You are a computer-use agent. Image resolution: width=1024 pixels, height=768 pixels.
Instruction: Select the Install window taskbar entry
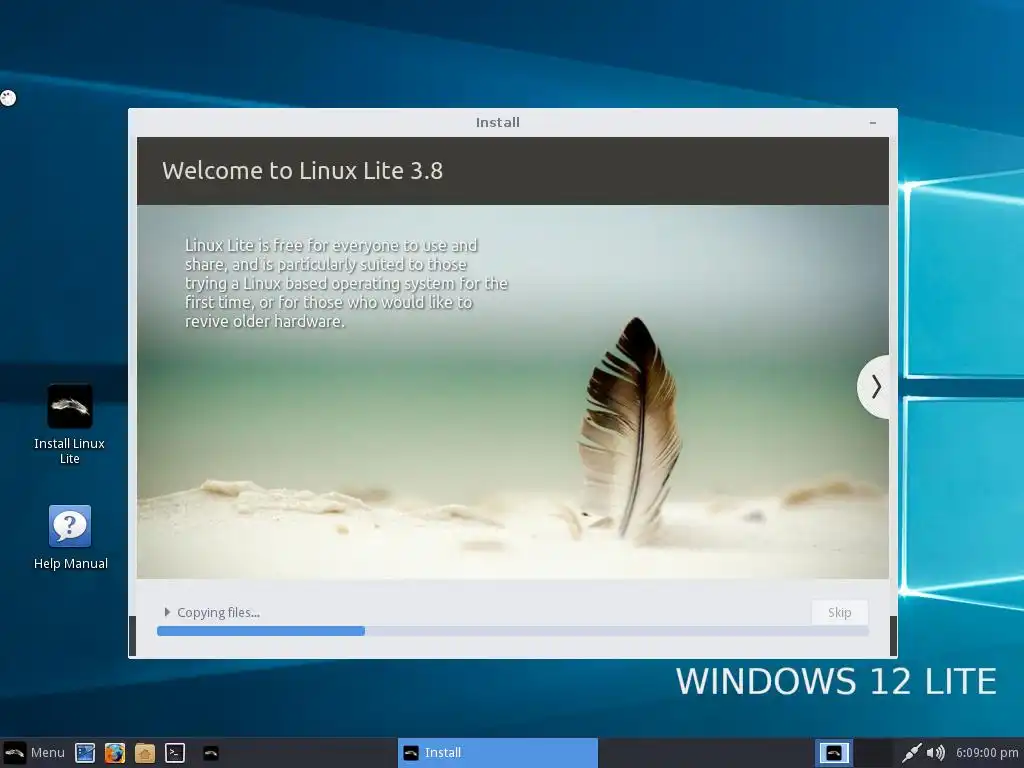click(x=498, y=753)
